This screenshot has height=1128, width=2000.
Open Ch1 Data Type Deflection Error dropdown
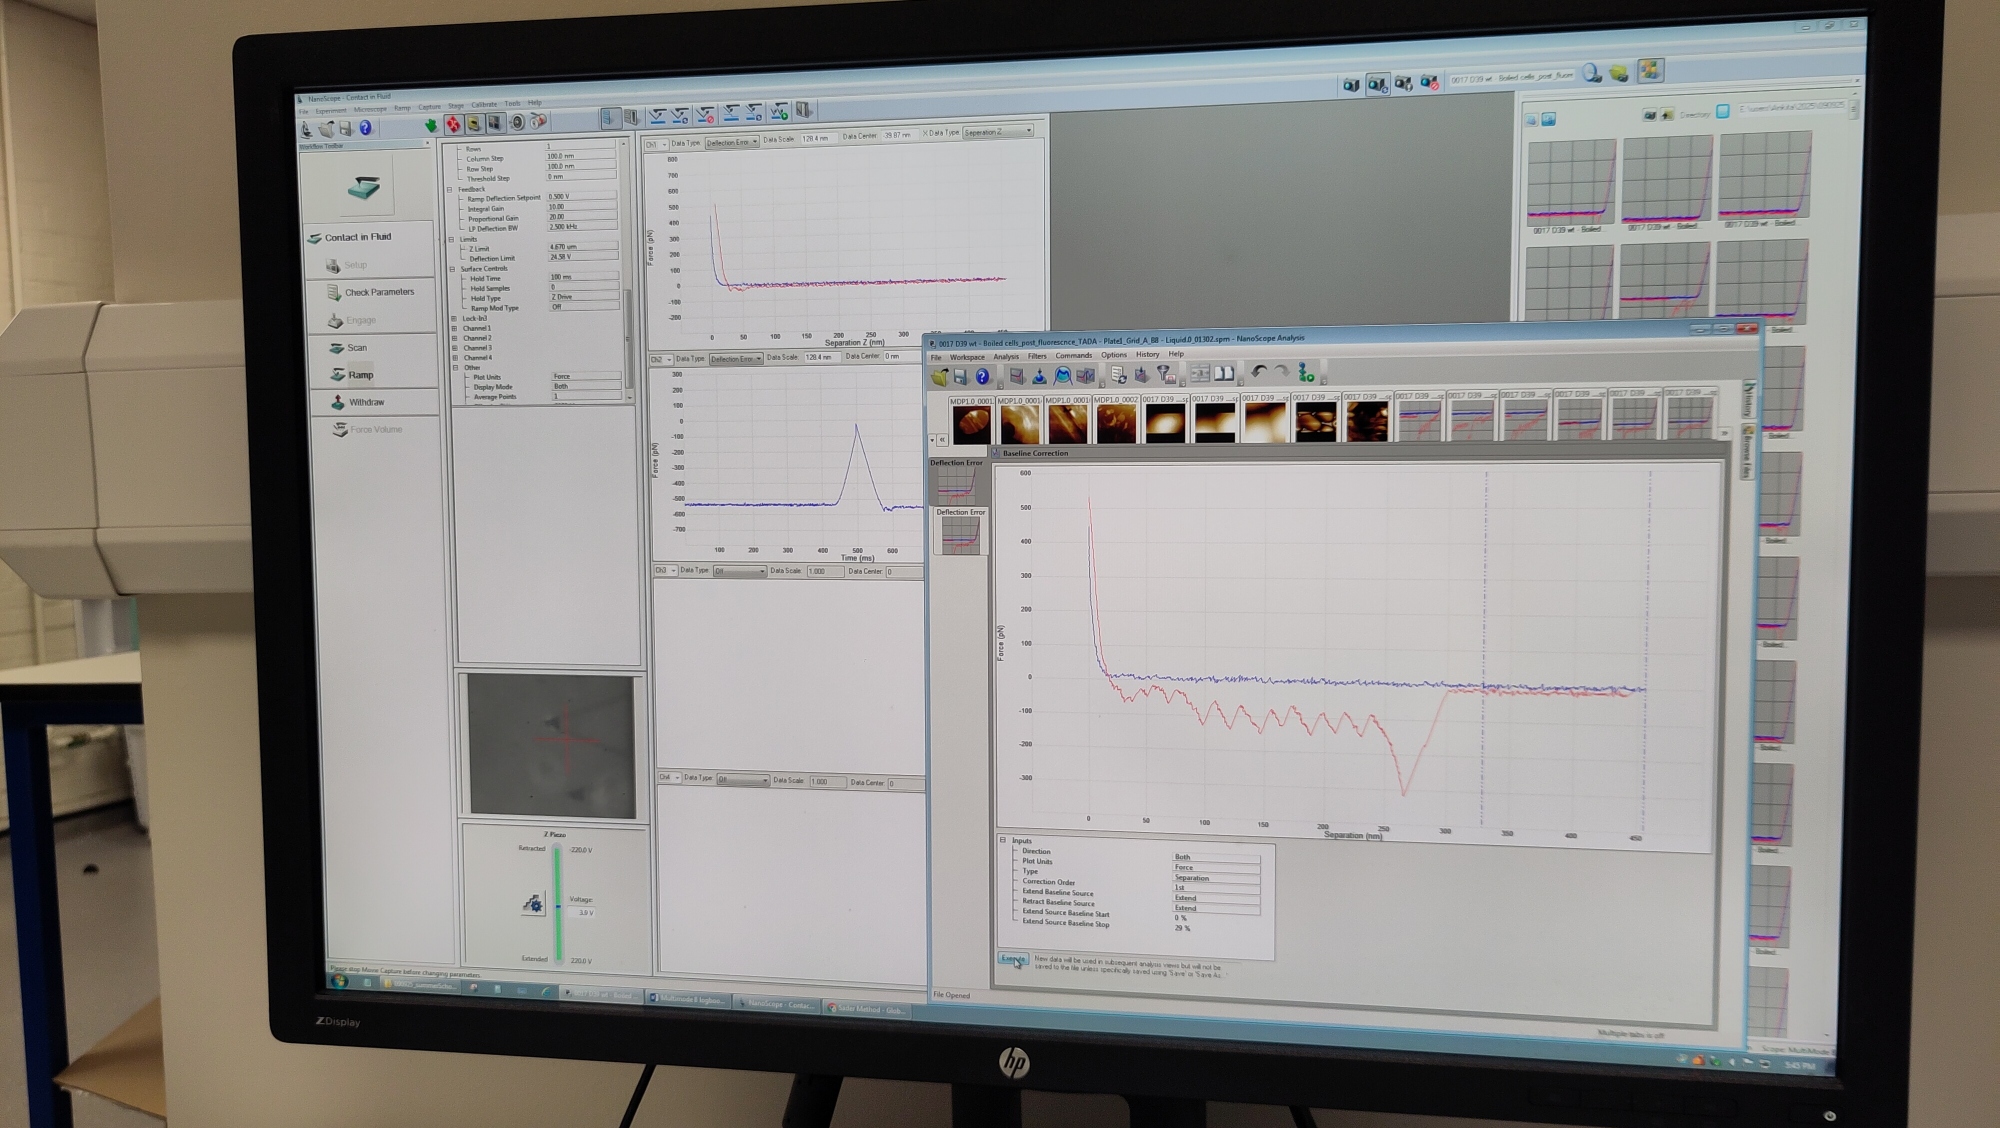(x=732, y=143)
